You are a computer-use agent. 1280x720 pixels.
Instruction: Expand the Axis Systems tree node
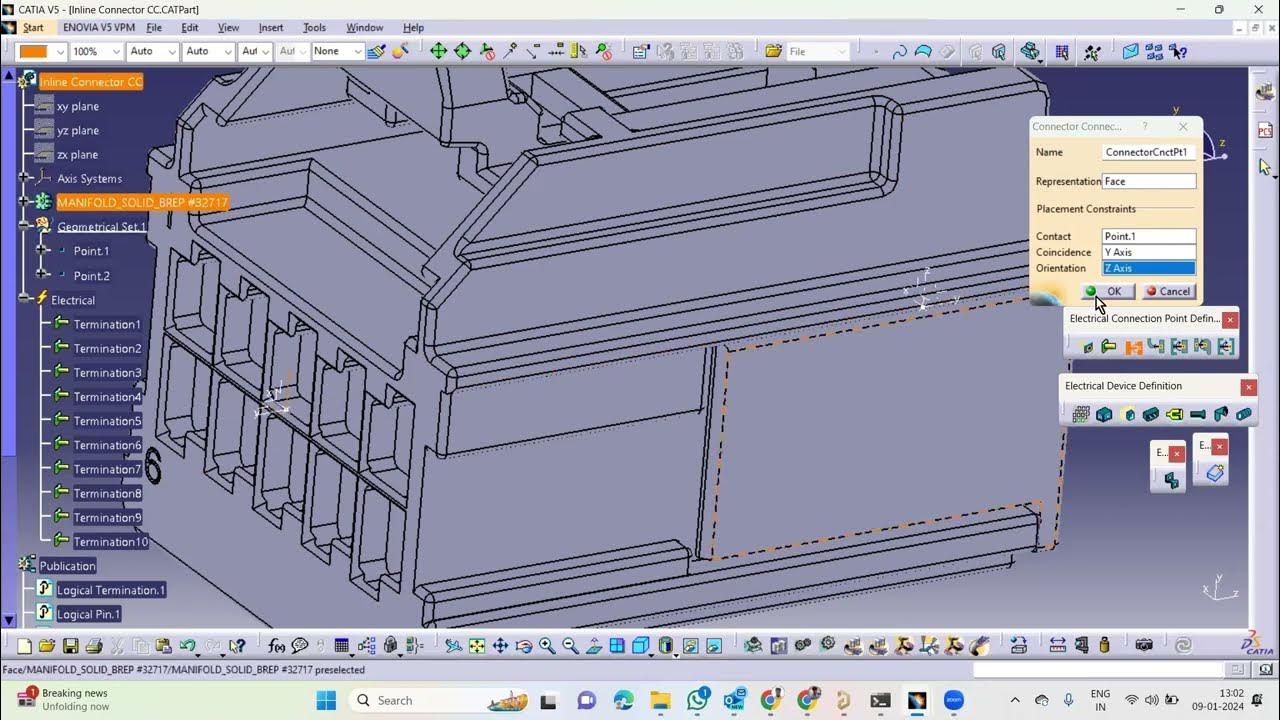point(25,178)
